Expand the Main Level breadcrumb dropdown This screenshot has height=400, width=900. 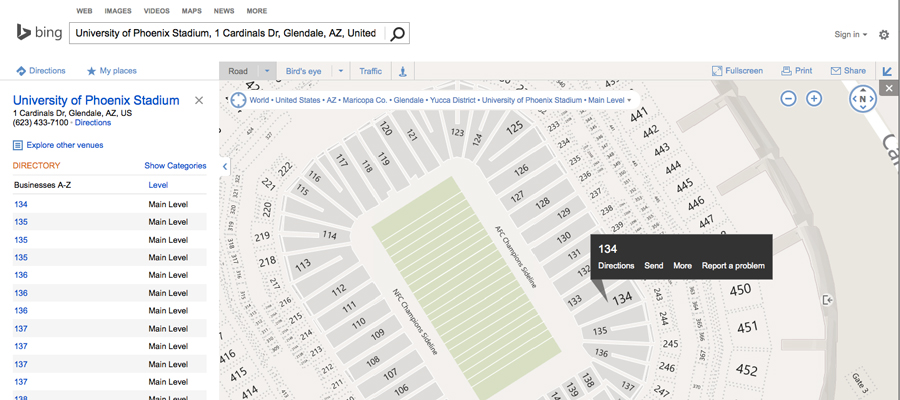coord(629,100)
